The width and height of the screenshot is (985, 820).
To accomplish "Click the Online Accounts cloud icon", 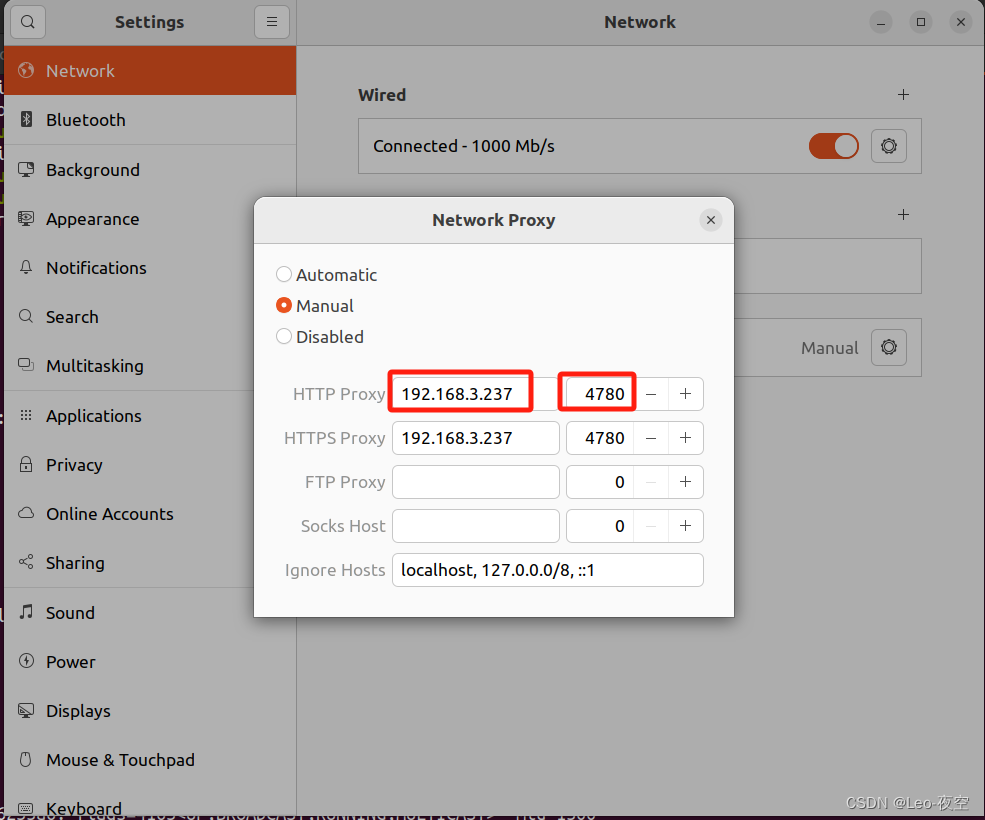I will pyautogui.click(x=26, y=513).
